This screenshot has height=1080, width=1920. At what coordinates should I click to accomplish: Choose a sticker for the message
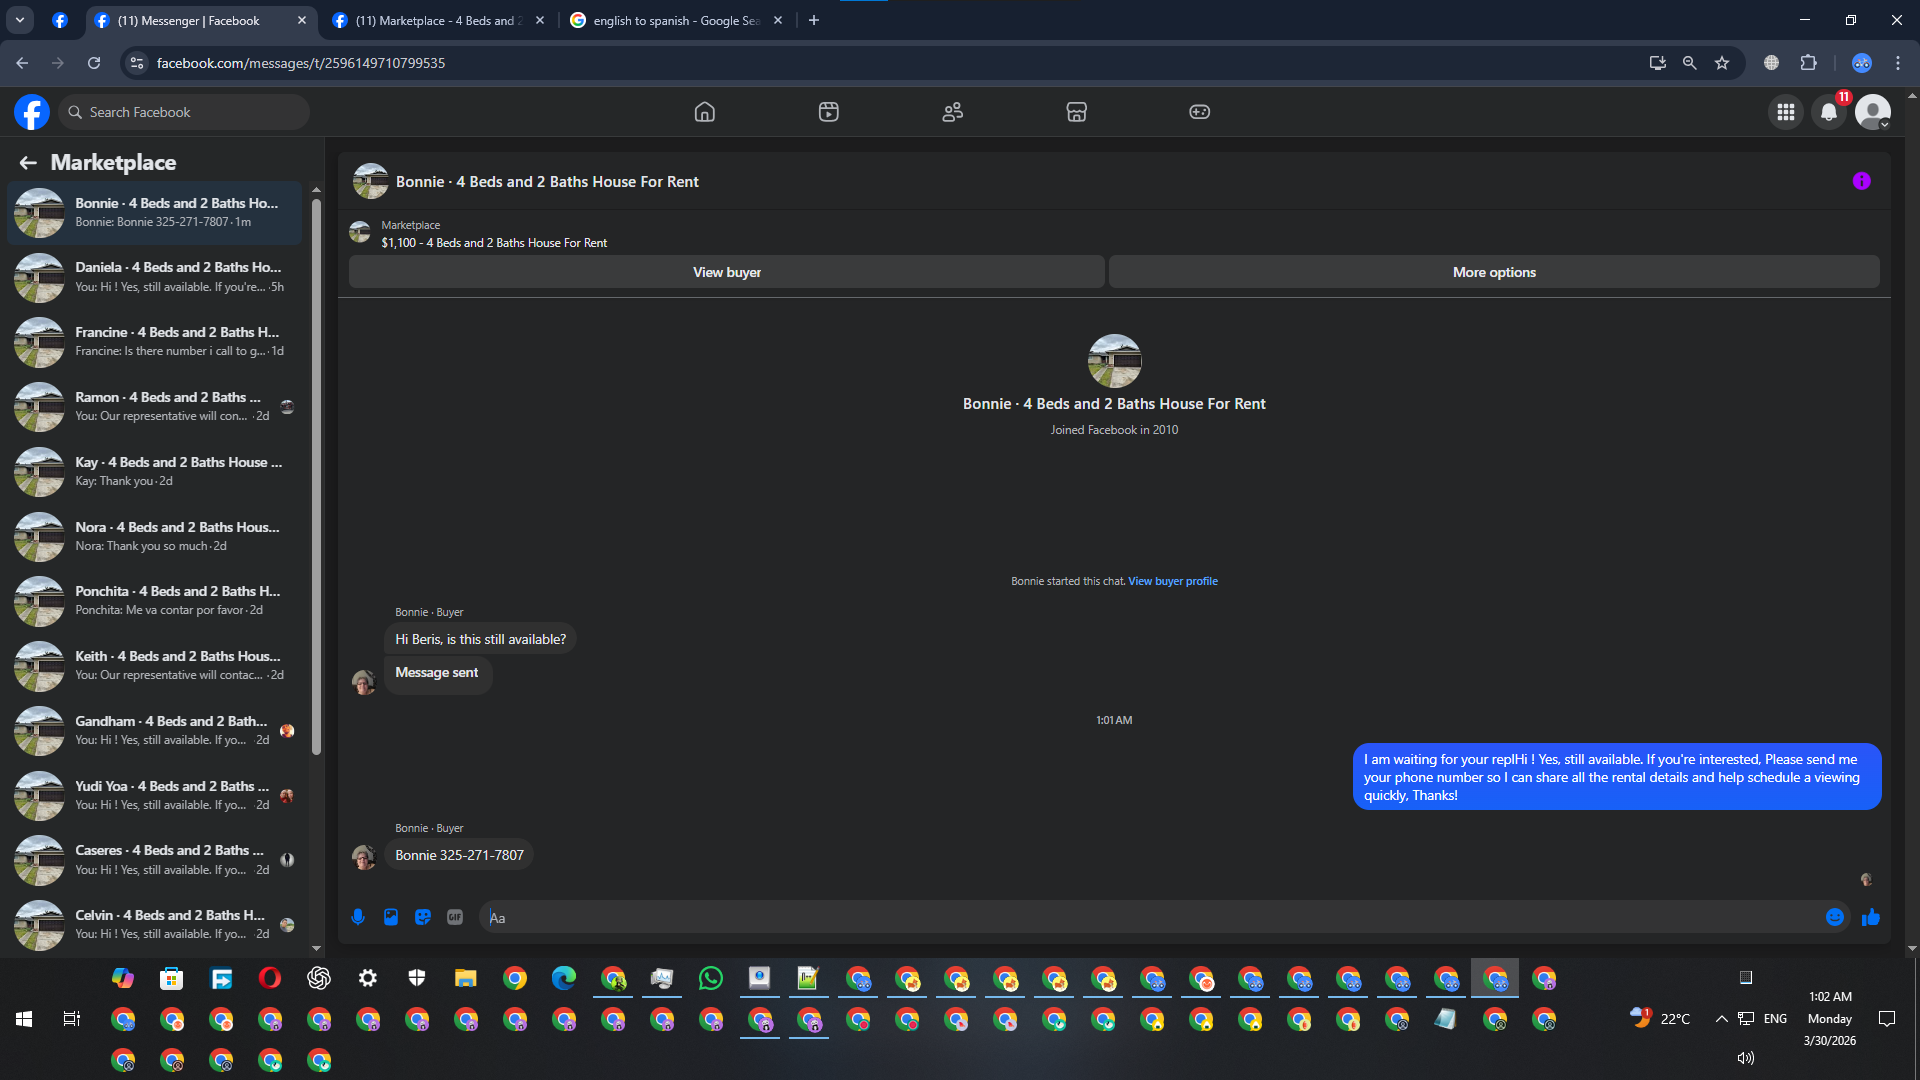click(423, 917)
